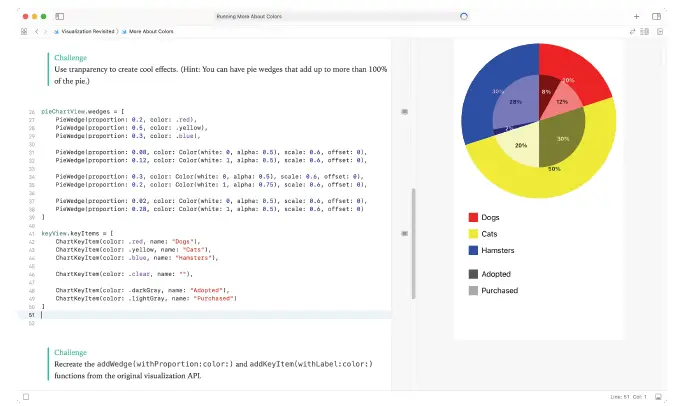Click the ChartKeyItem color .clear code line
The height and width of the screenshot is (406, 675).
(x=124, y=274)
